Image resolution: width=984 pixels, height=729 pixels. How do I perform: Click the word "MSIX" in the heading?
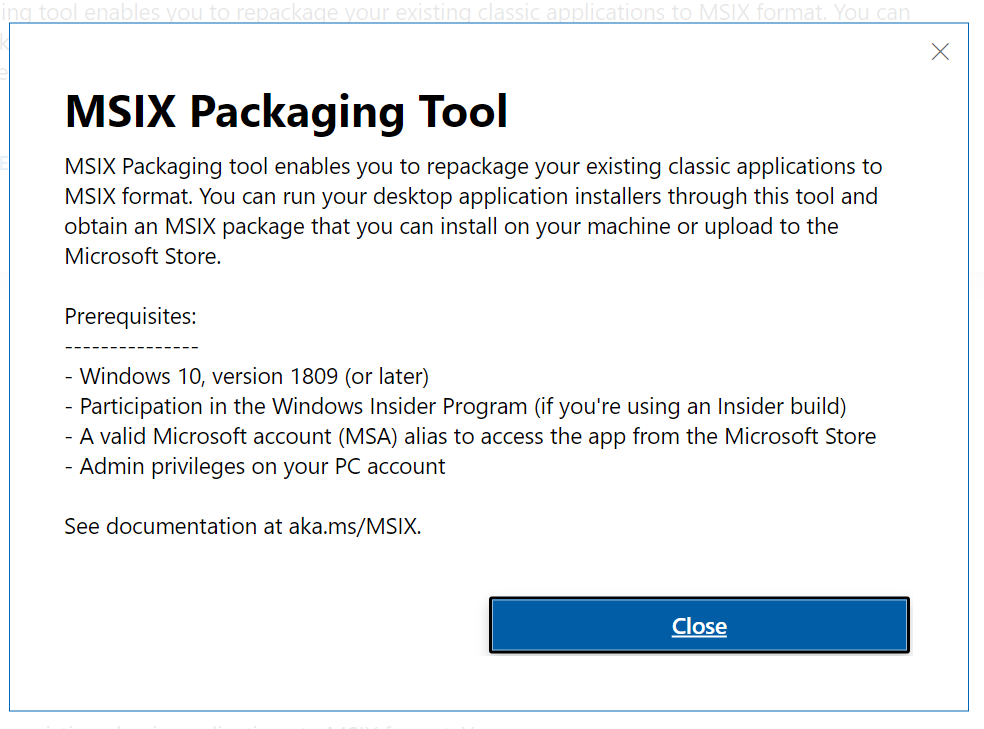coord(120,112)
